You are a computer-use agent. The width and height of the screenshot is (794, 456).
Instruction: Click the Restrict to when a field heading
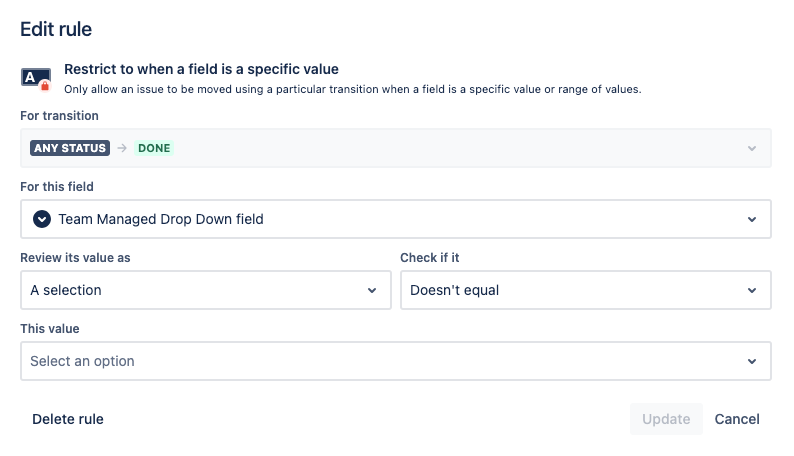coord(201,69)
